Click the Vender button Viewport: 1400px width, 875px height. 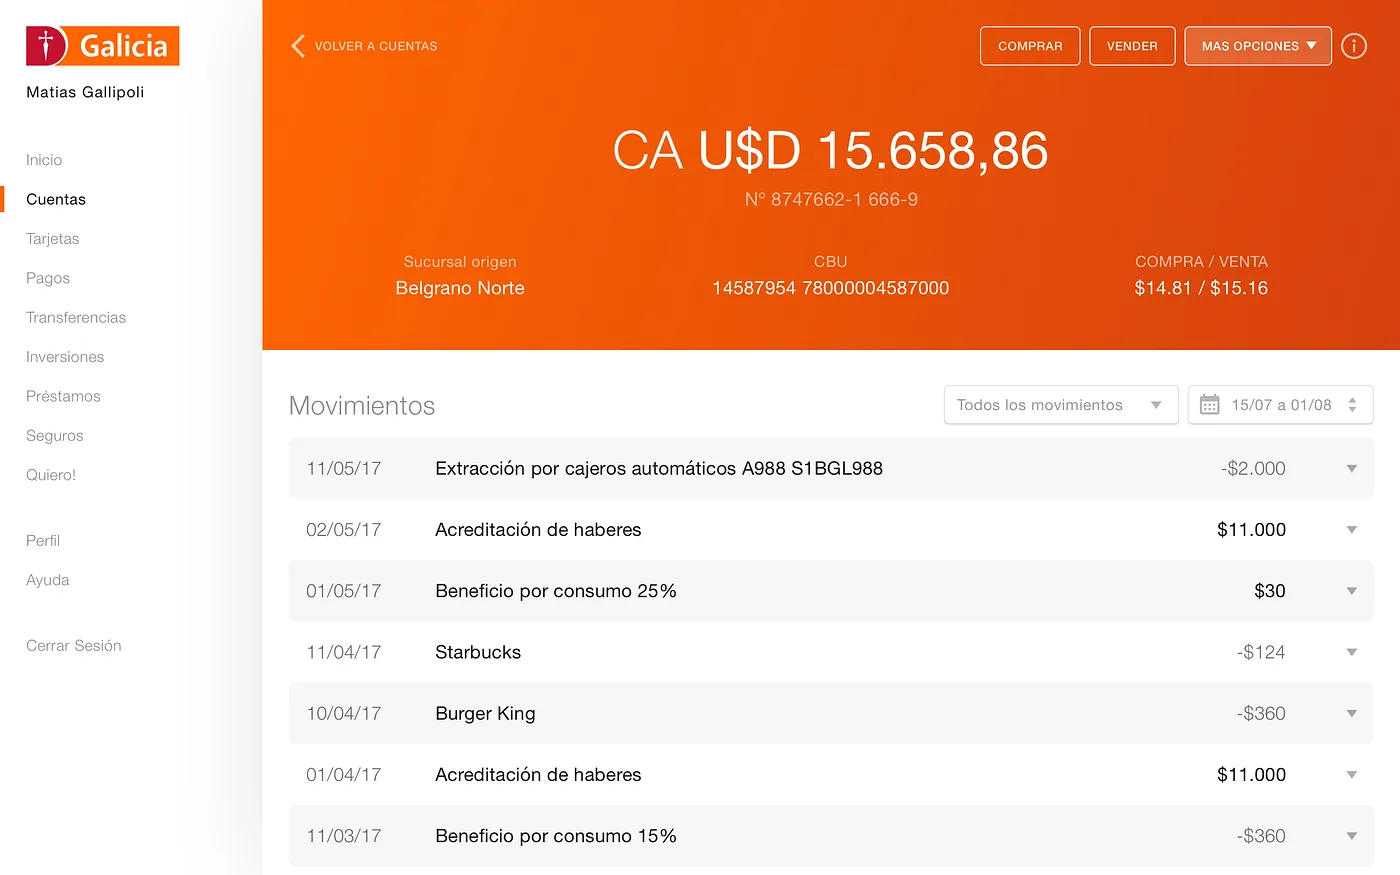1132,46
